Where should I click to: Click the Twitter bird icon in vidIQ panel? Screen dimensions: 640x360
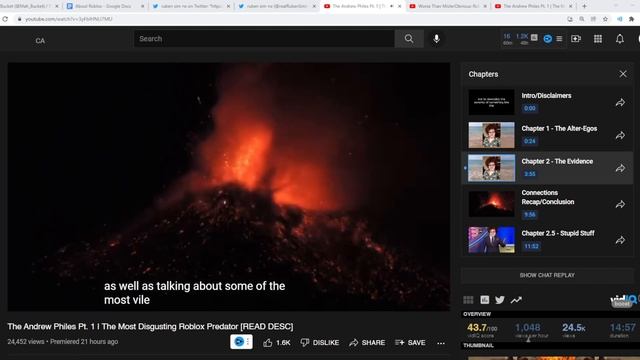pyautogui.click(x=500, y=300)
